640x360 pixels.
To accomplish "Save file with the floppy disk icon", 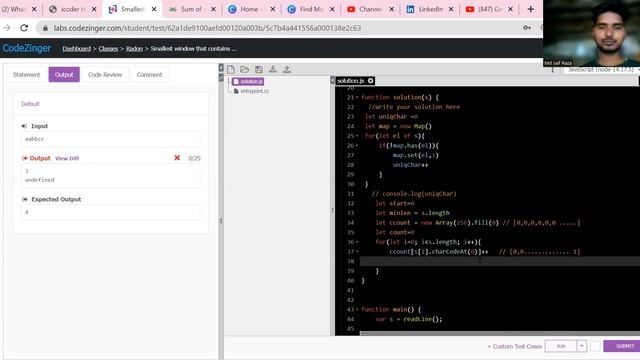I will coord(259,69).
